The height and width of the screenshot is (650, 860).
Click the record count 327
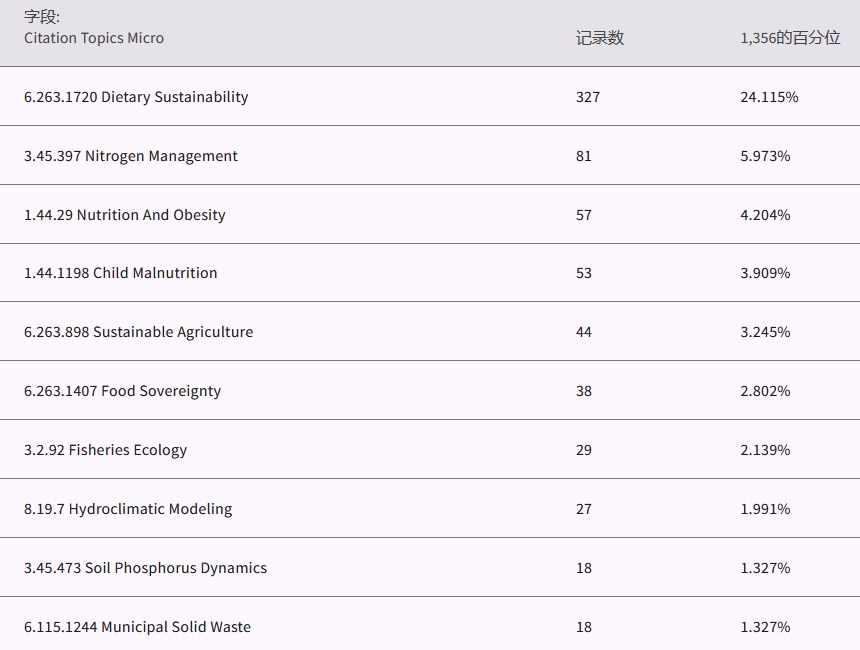pos(588,97)
